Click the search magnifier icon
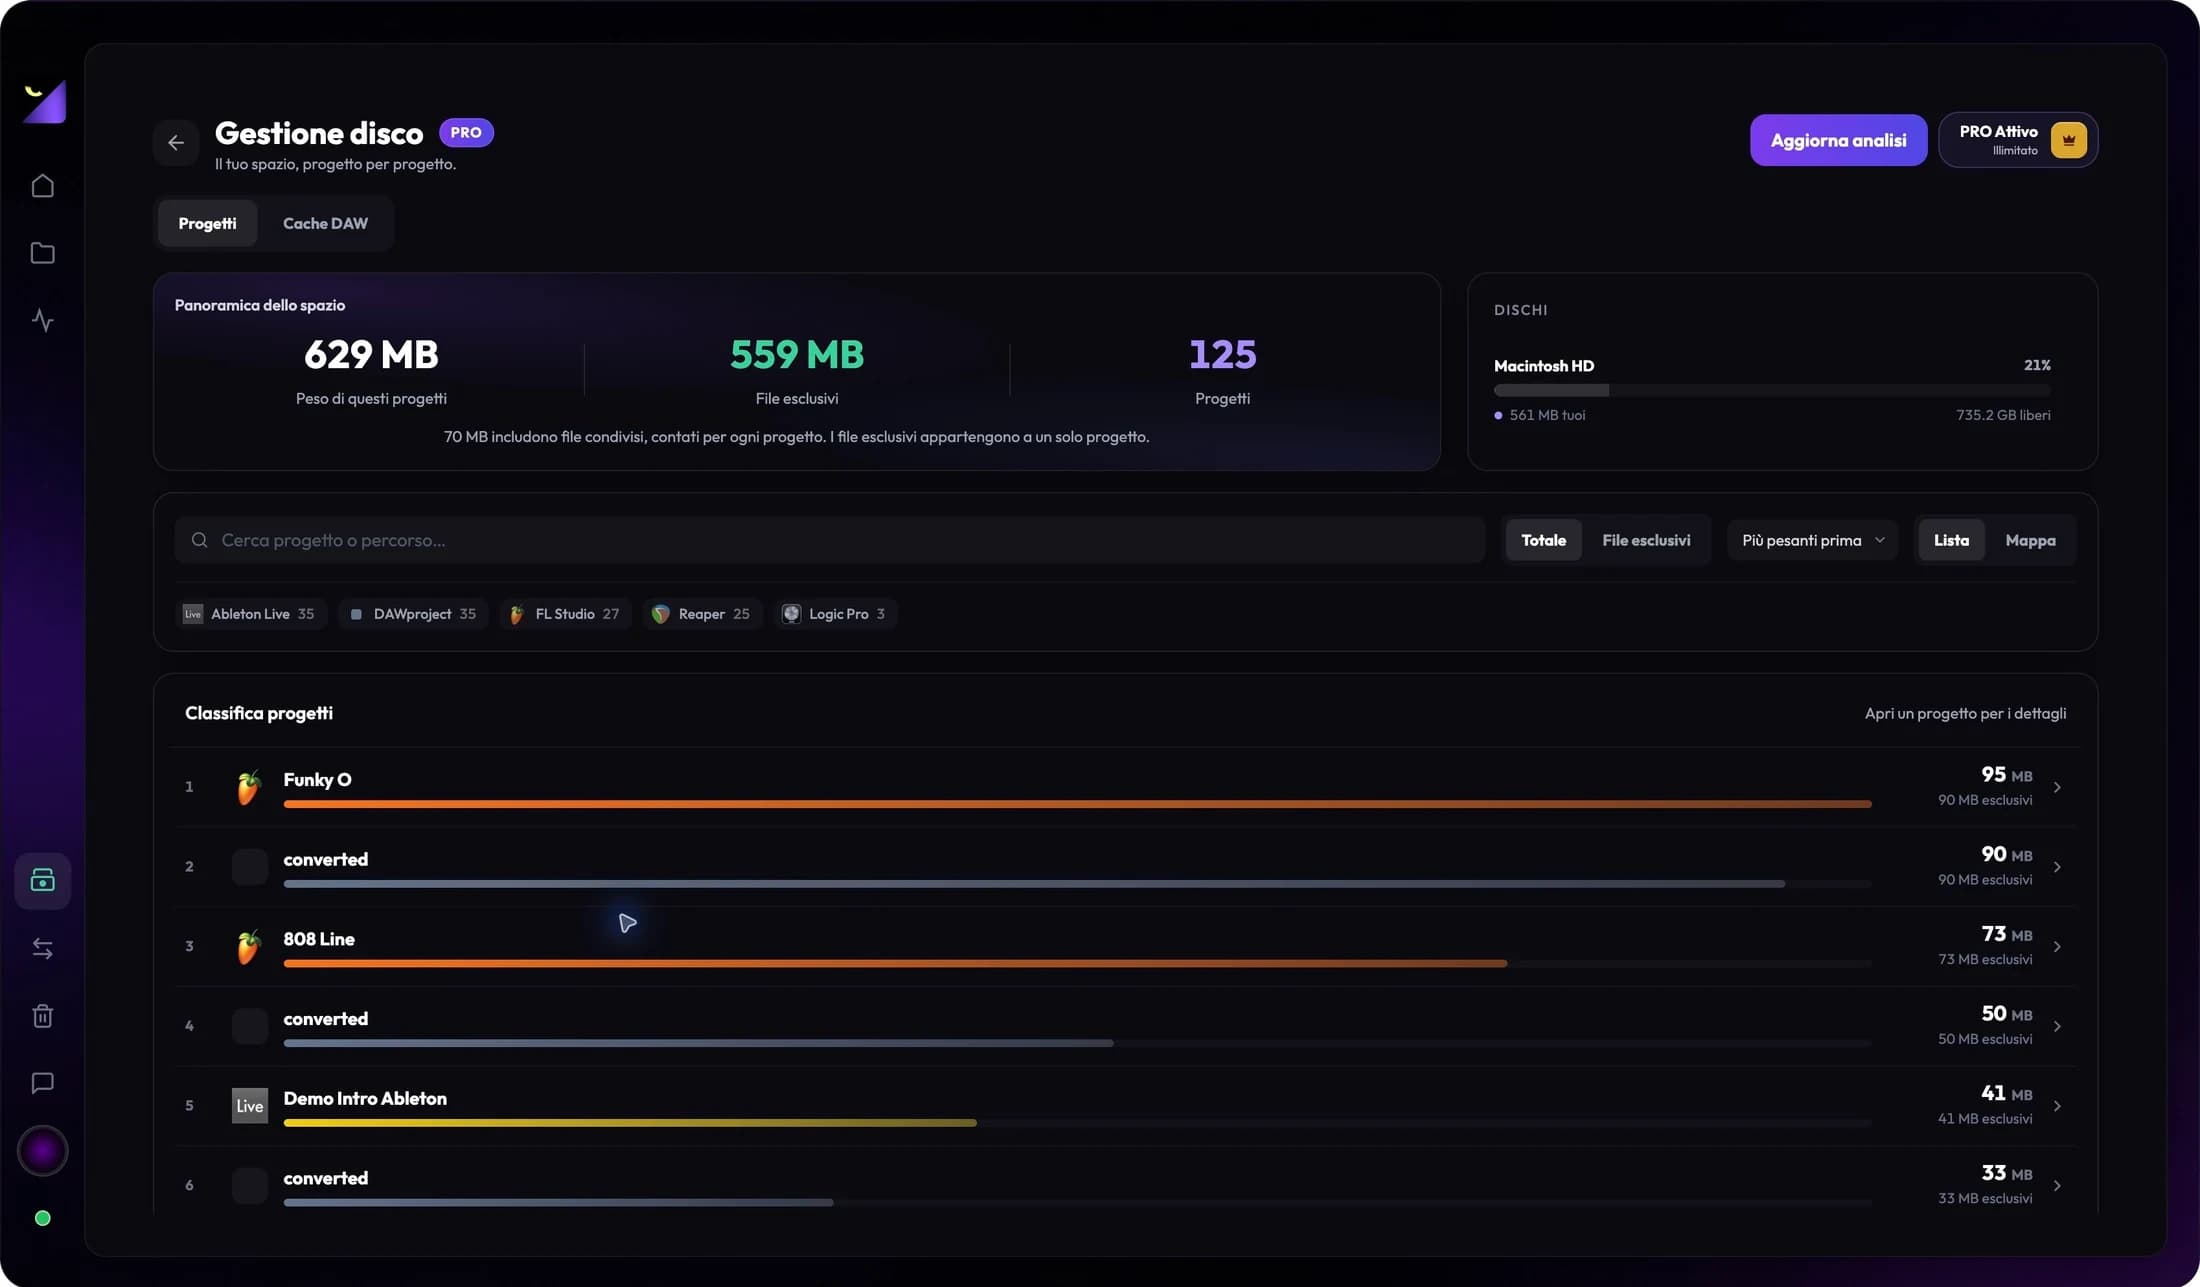2200x1287 pixels. [200, 540]
